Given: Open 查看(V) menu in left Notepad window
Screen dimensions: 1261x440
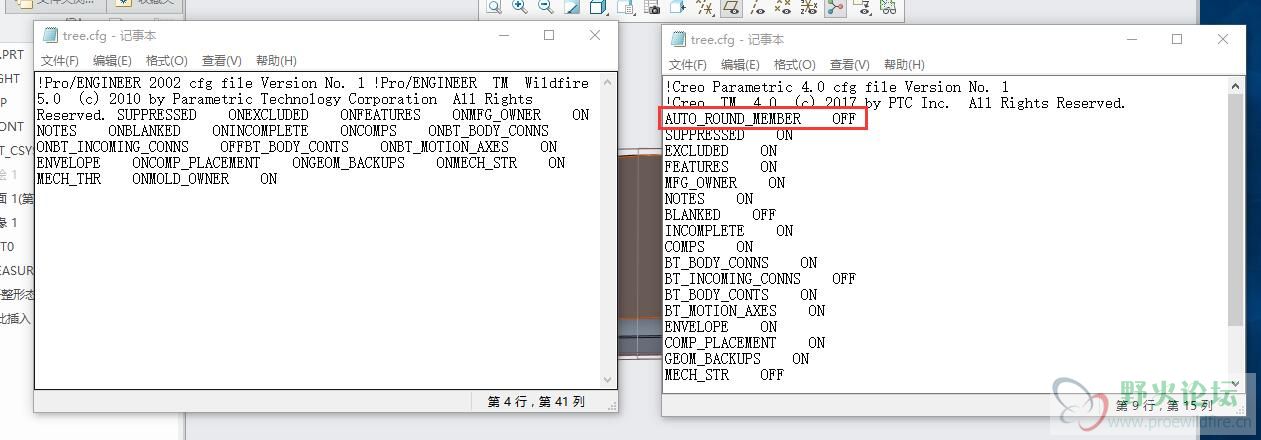Looking at the screenshot, I should pyautogui.click(x=221, y=61).
